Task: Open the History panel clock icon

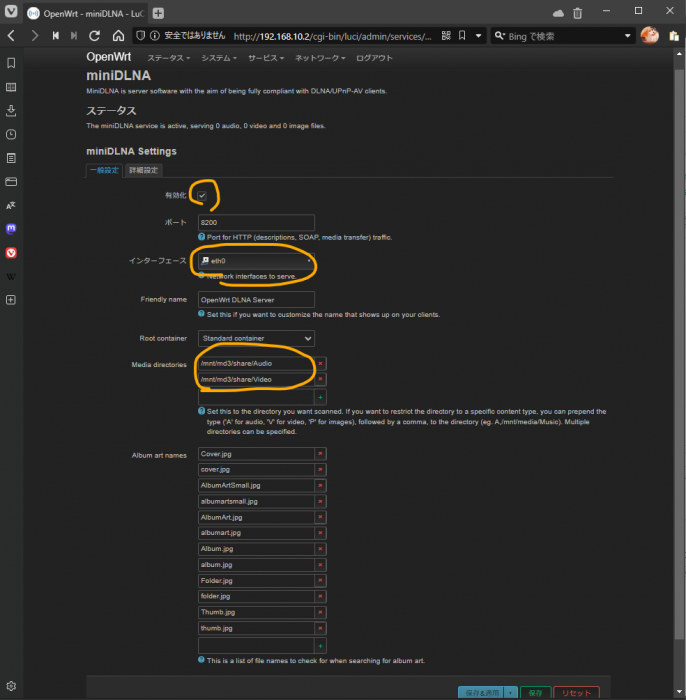Action: [x=11, y=134]
